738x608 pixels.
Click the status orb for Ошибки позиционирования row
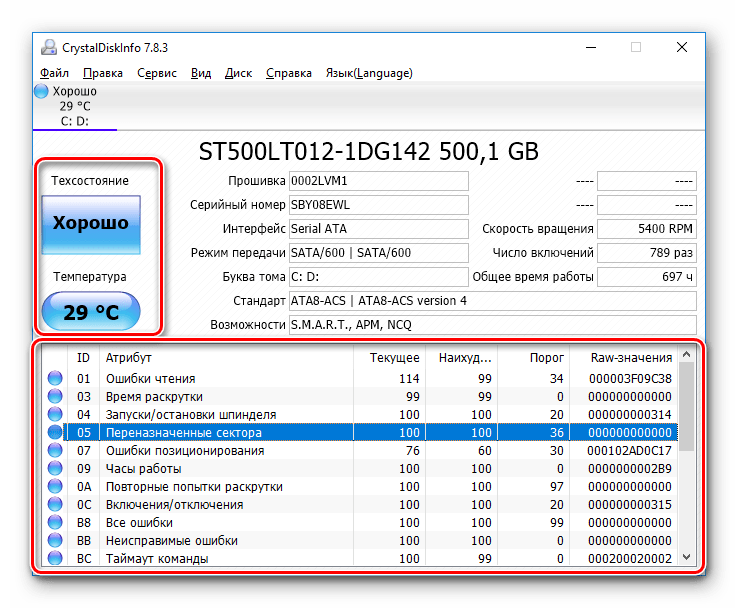click(x=55, y=450)
